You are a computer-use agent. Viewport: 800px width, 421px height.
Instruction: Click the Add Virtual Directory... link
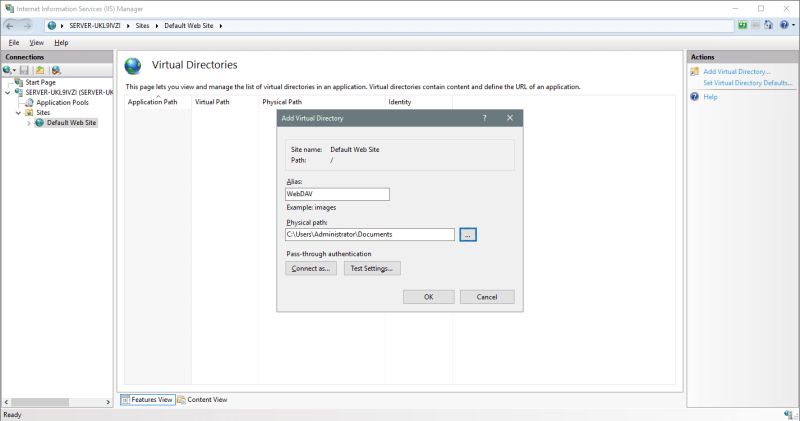(737, 72)
